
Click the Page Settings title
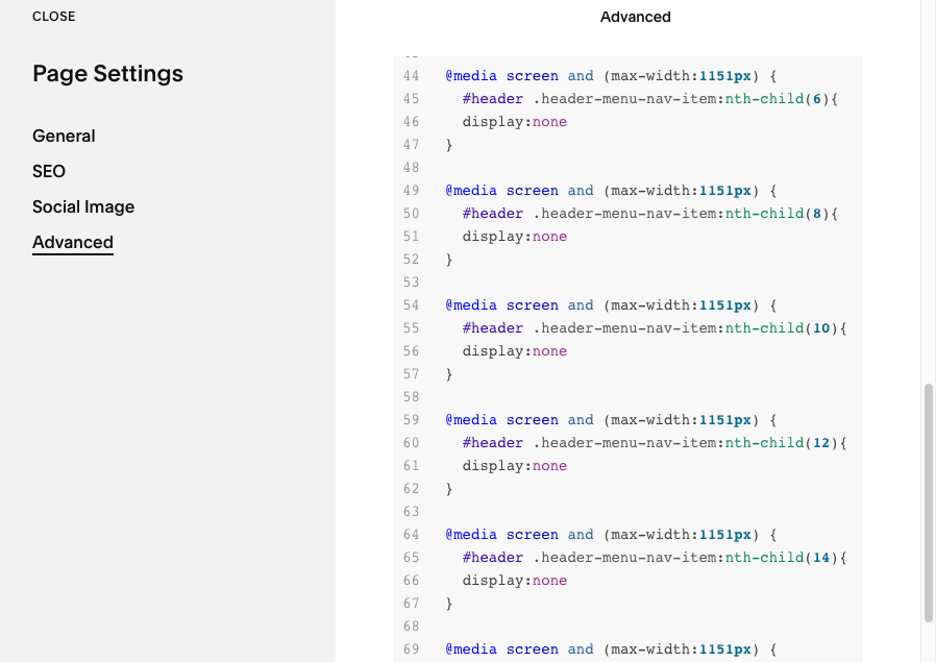(108, 74)
